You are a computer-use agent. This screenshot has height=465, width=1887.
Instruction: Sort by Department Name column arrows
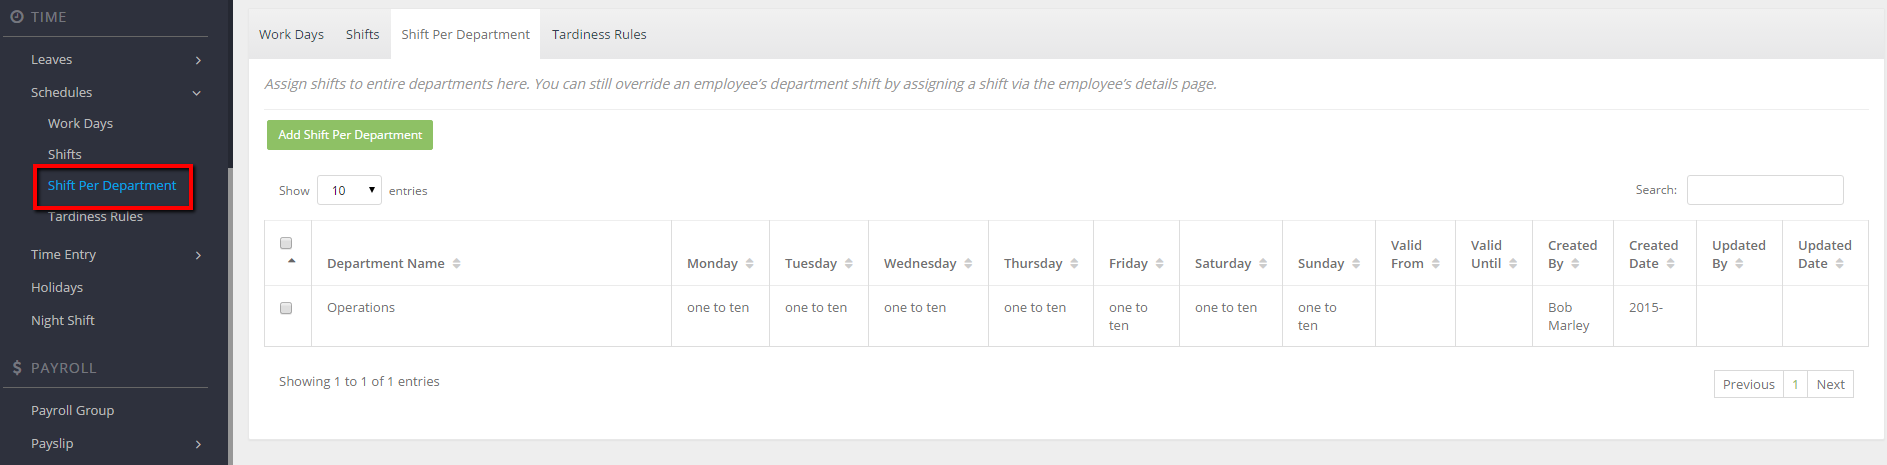point(456,264)
